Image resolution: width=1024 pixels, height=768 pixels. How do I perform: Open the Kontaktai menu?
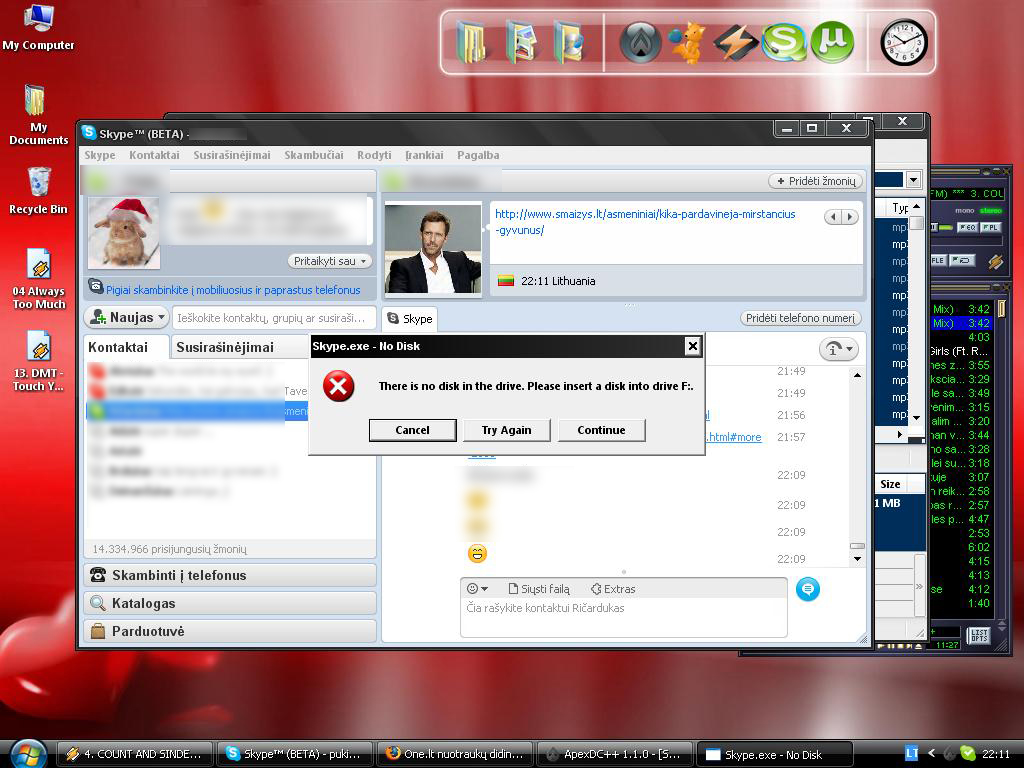[154, 155]
